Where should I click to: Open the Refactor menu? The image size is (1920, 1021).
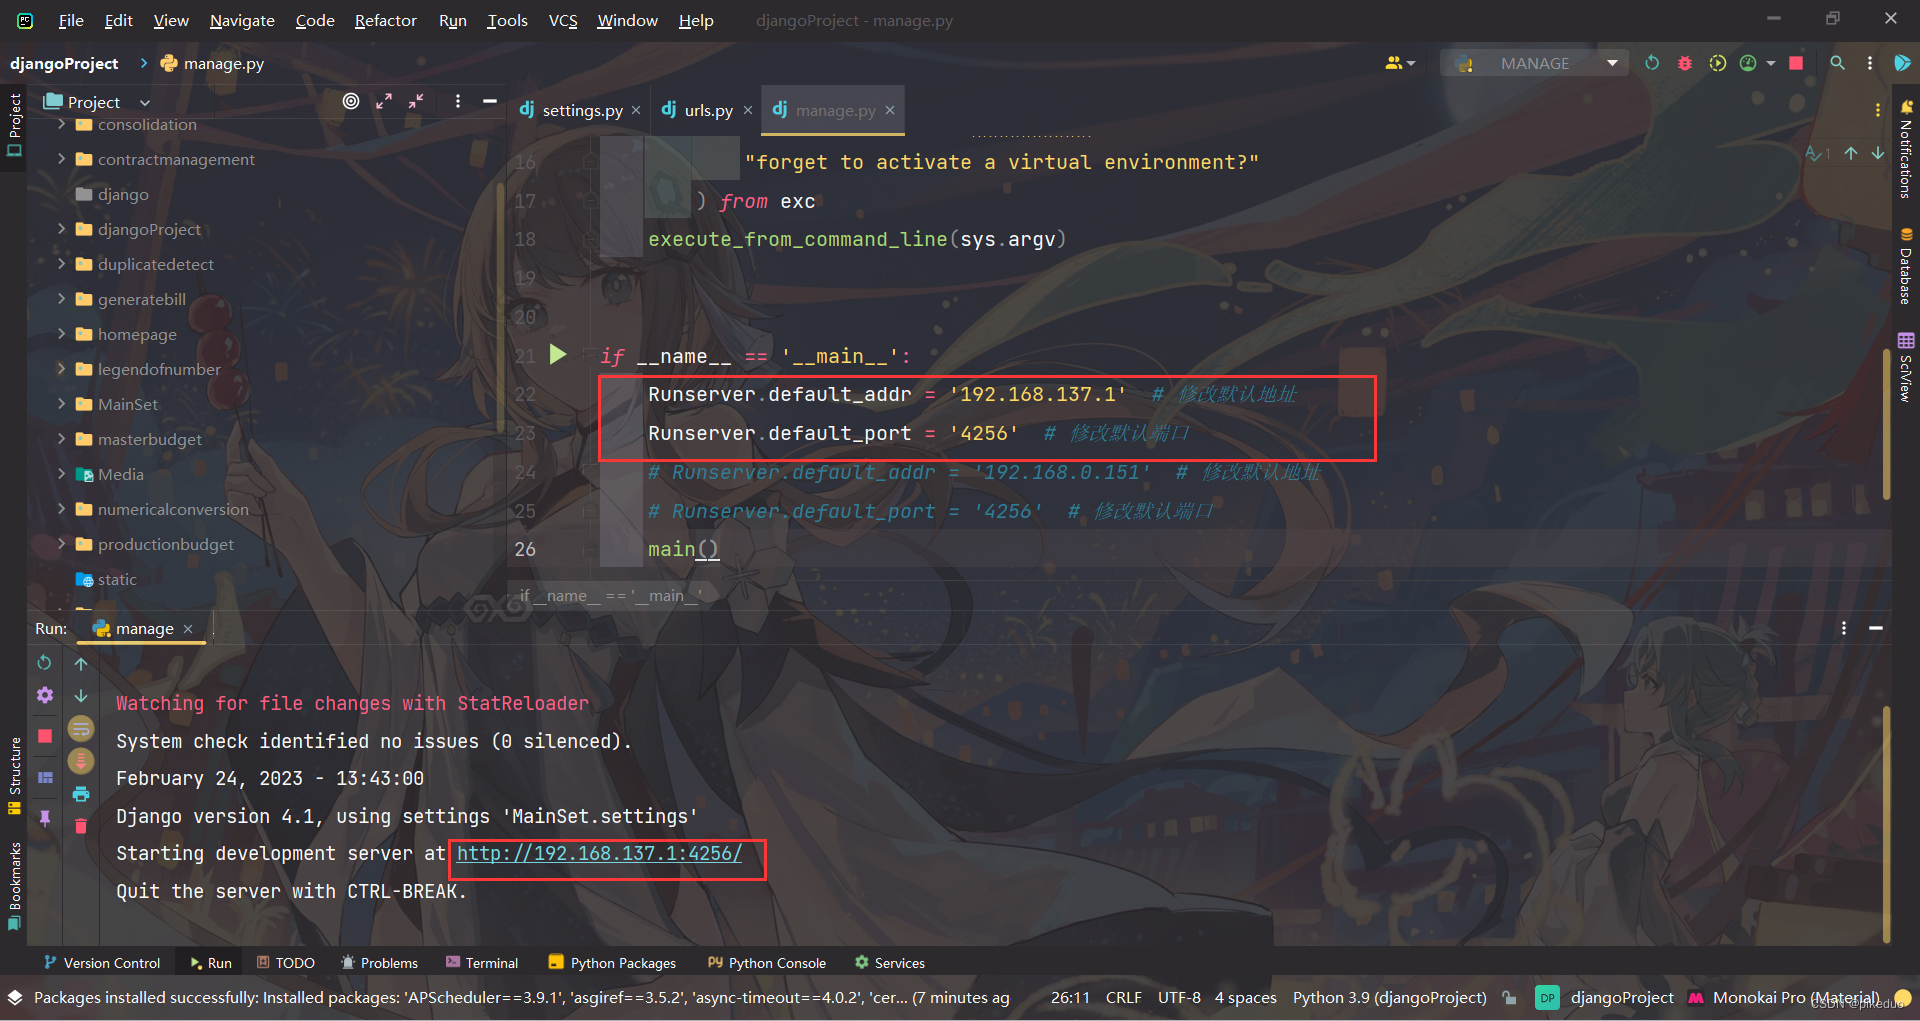pos(385,20)
